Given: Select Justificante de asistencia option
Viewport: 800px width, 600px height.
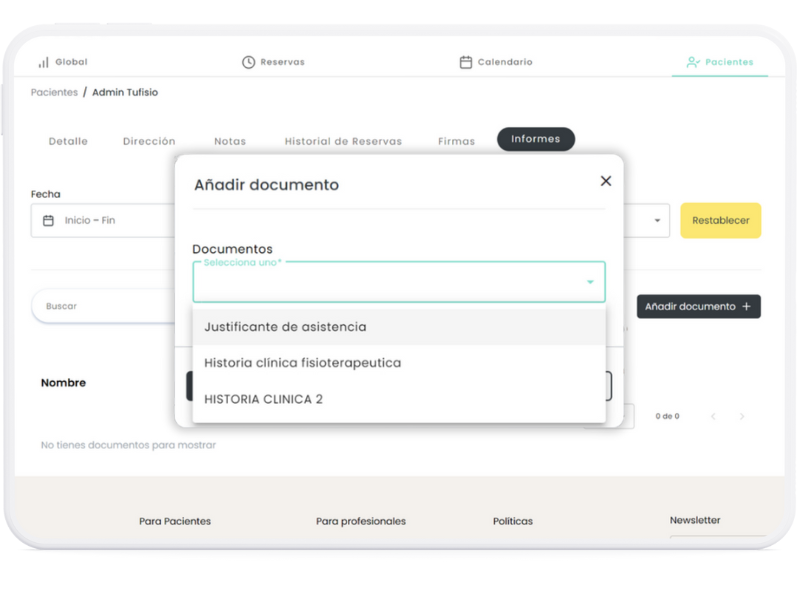Looking at the screenshot, I should tap(399, 327).
